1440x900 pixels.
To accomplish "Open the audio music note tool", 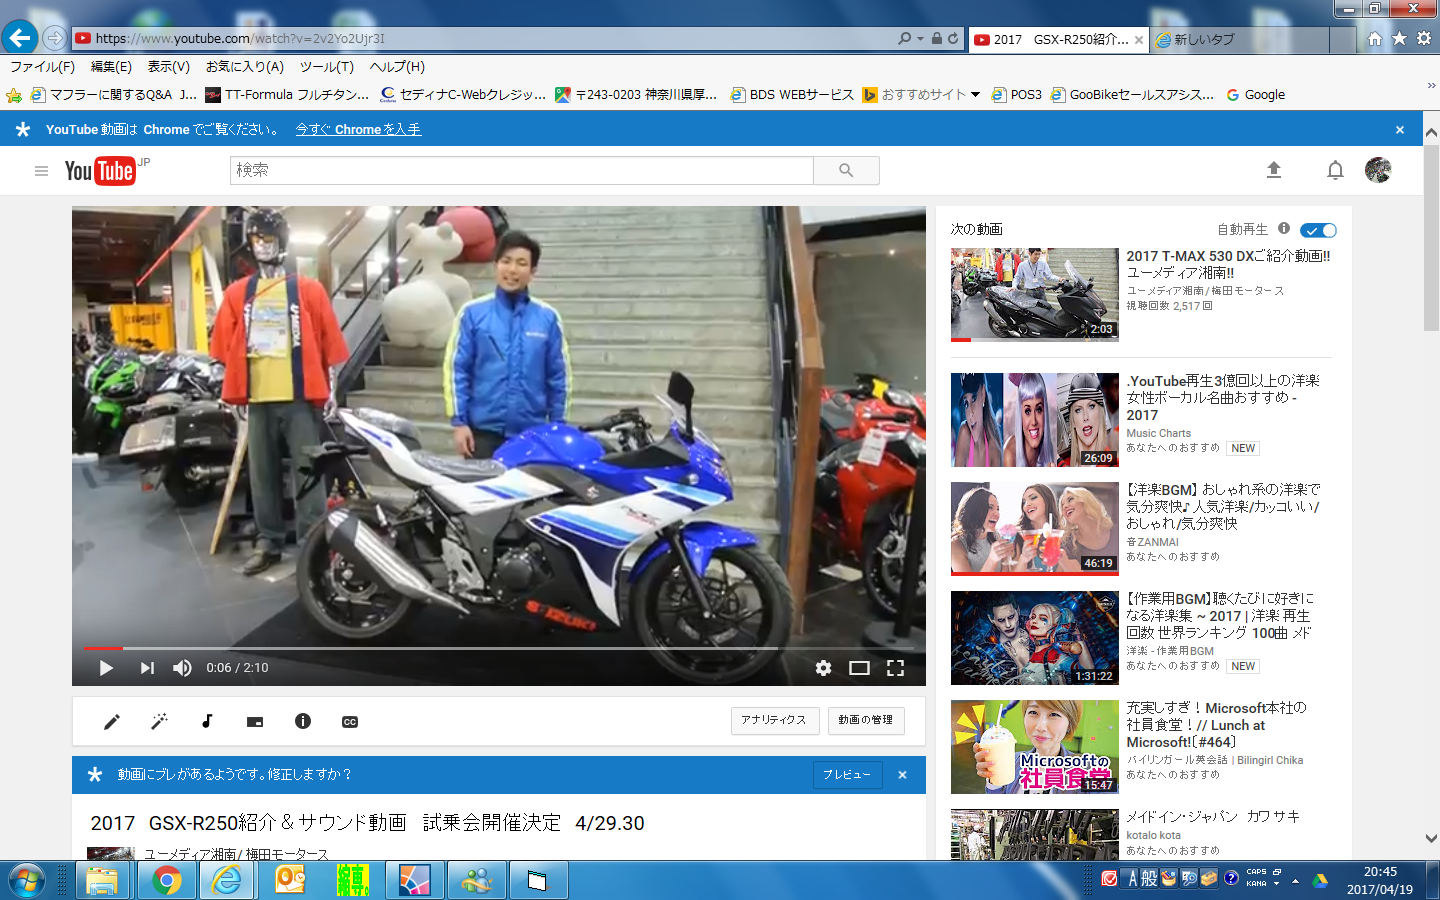I will click(x=207, y=721).
